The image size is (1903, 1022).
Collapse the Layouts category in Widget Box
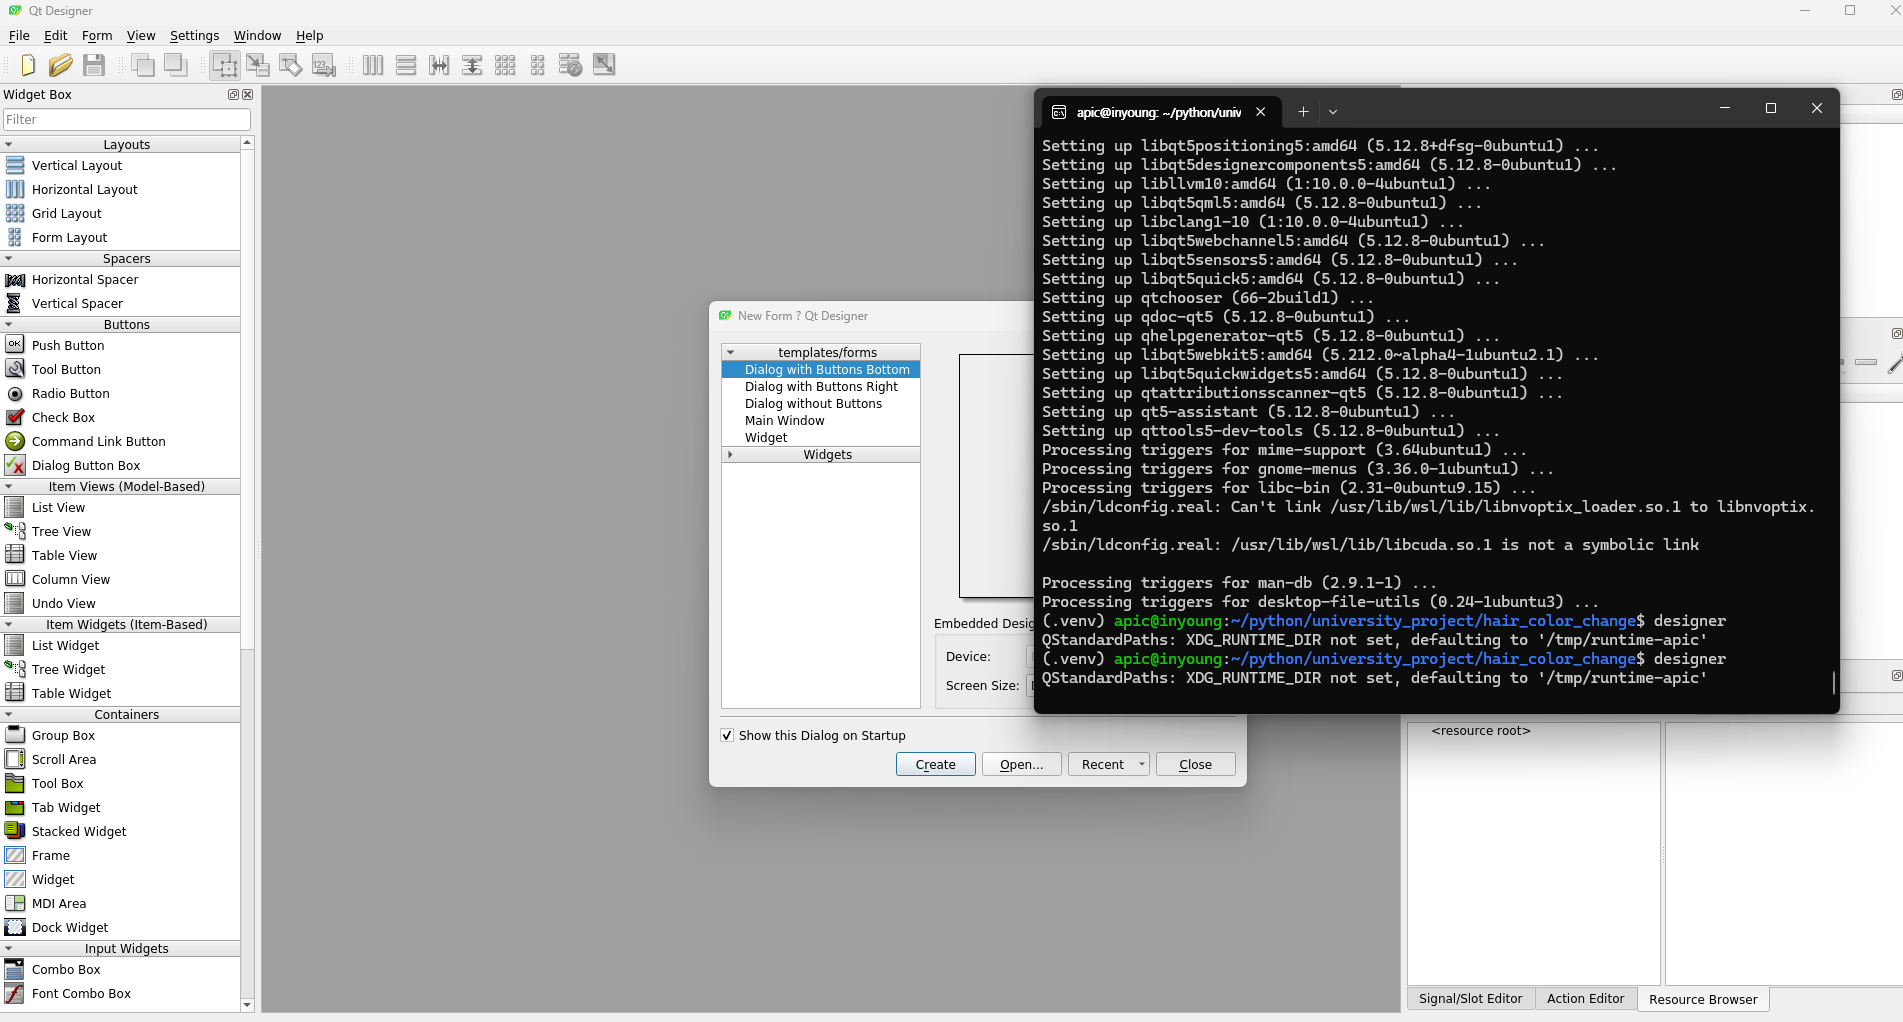pyautogui.click(x=8, y=145)
